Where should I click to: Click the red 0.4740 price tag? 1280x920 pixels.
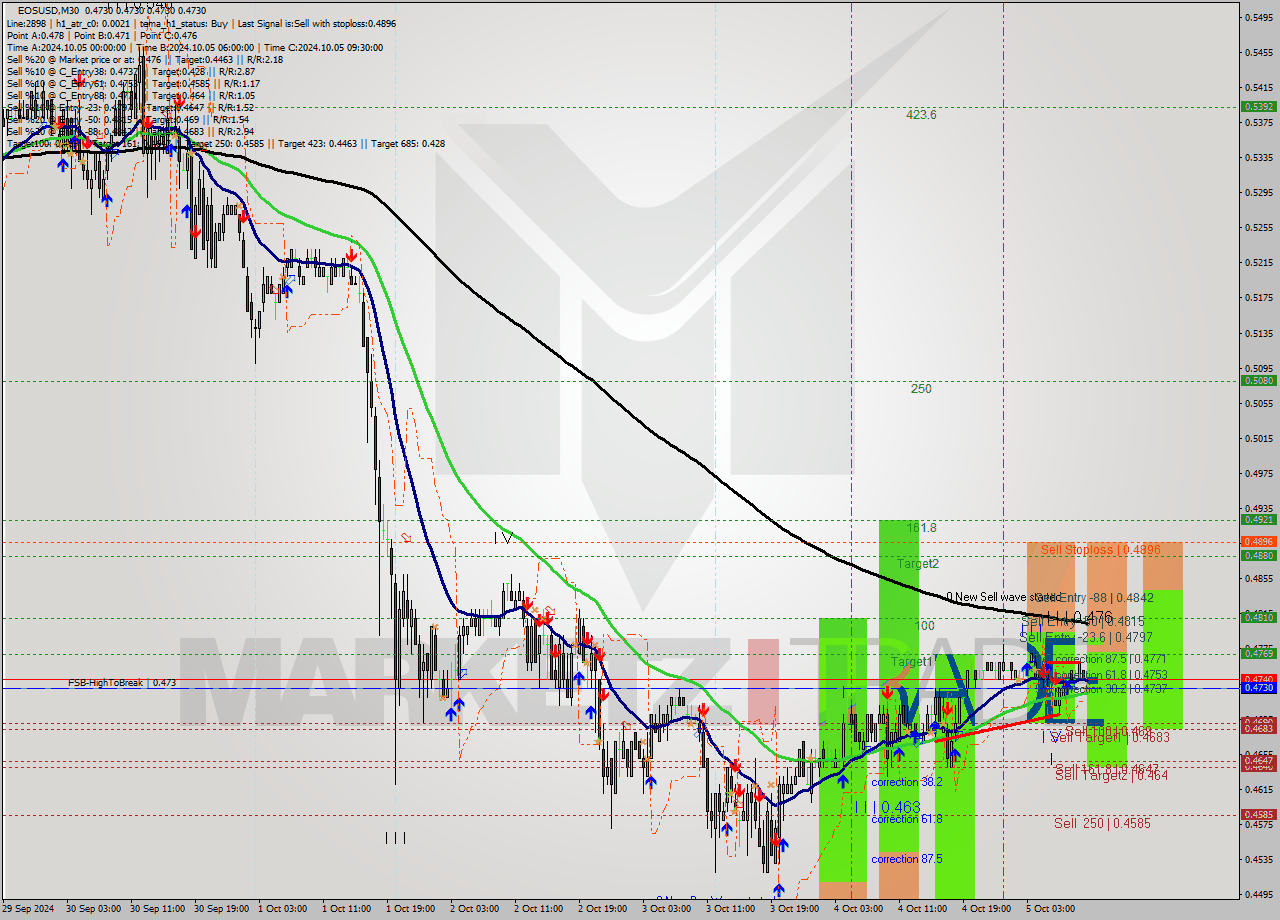click(1258, 678)
